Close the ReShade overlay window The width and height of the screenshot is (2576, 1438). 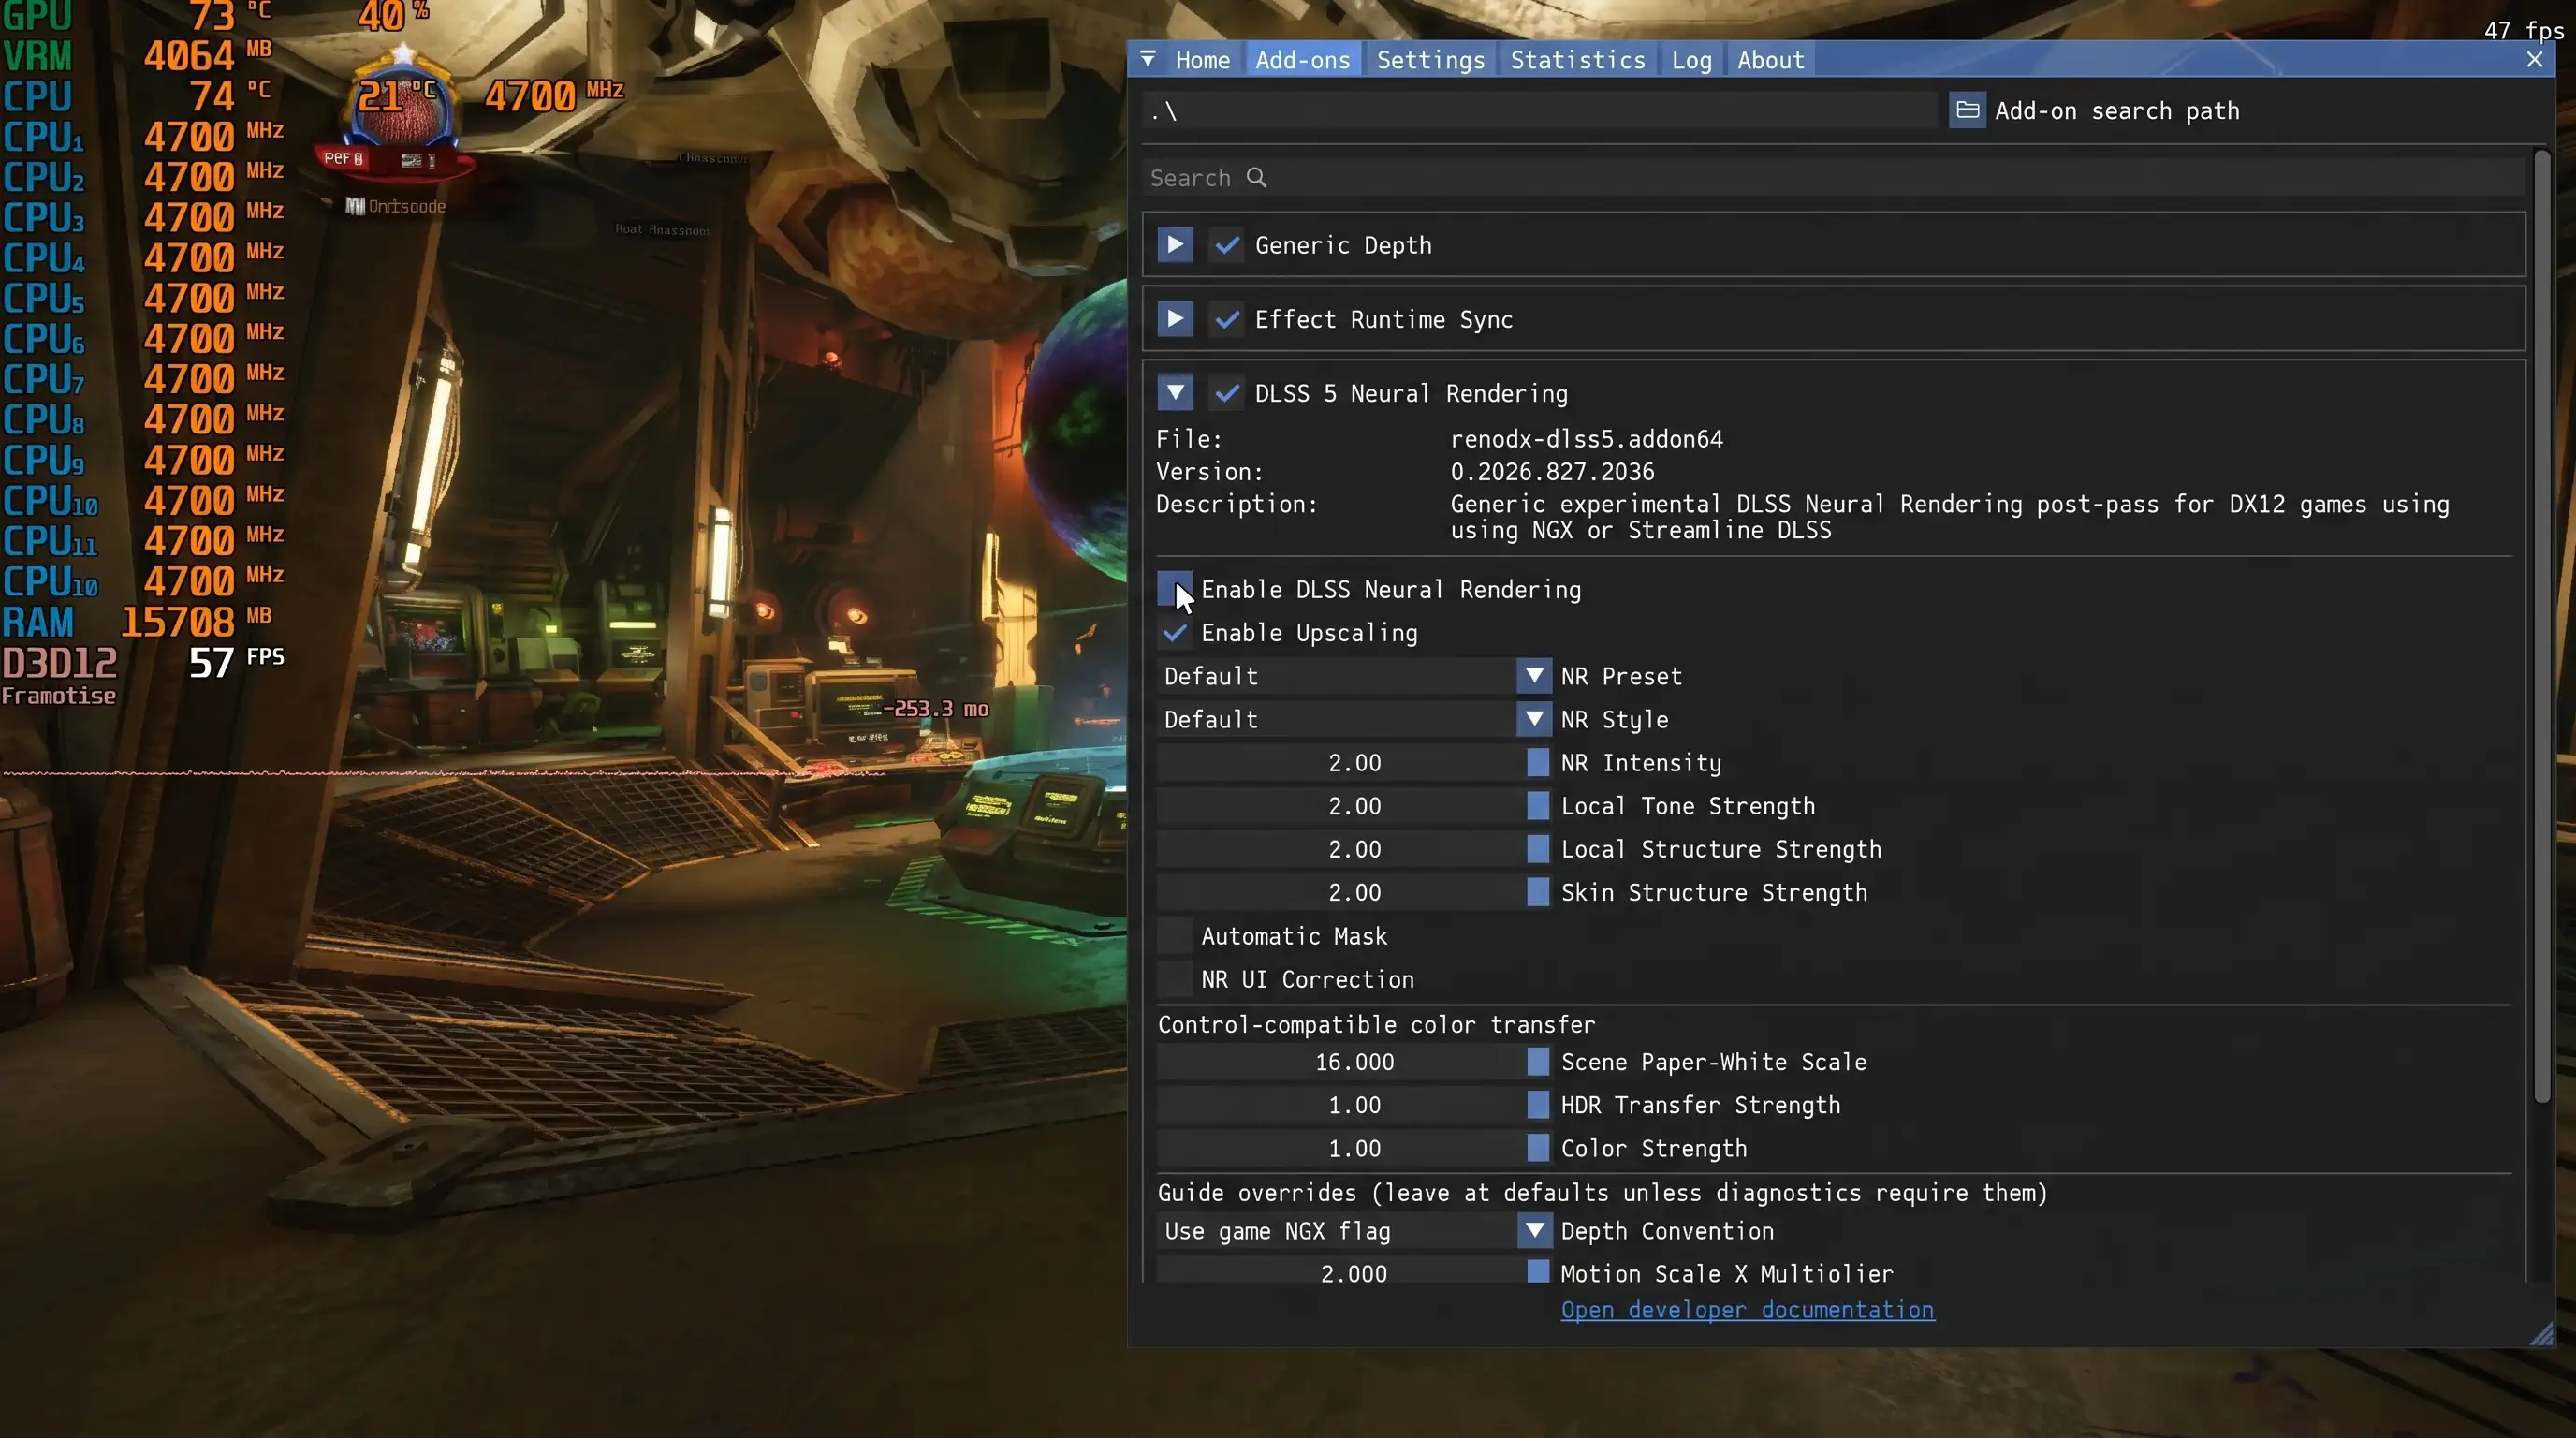click(2534, 60)
